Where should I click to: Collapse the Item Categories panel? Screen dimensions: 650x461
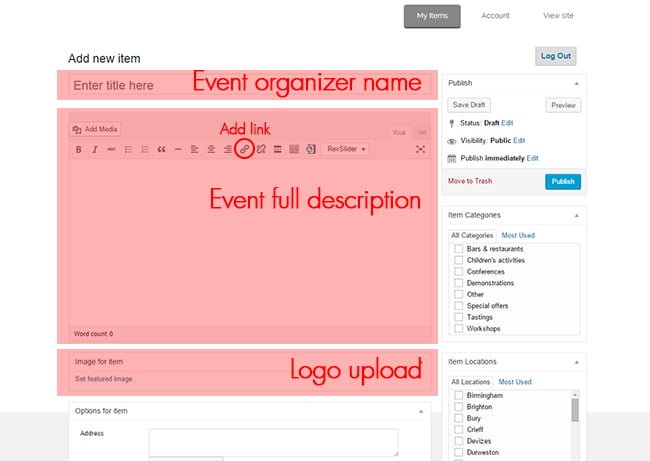577,216
